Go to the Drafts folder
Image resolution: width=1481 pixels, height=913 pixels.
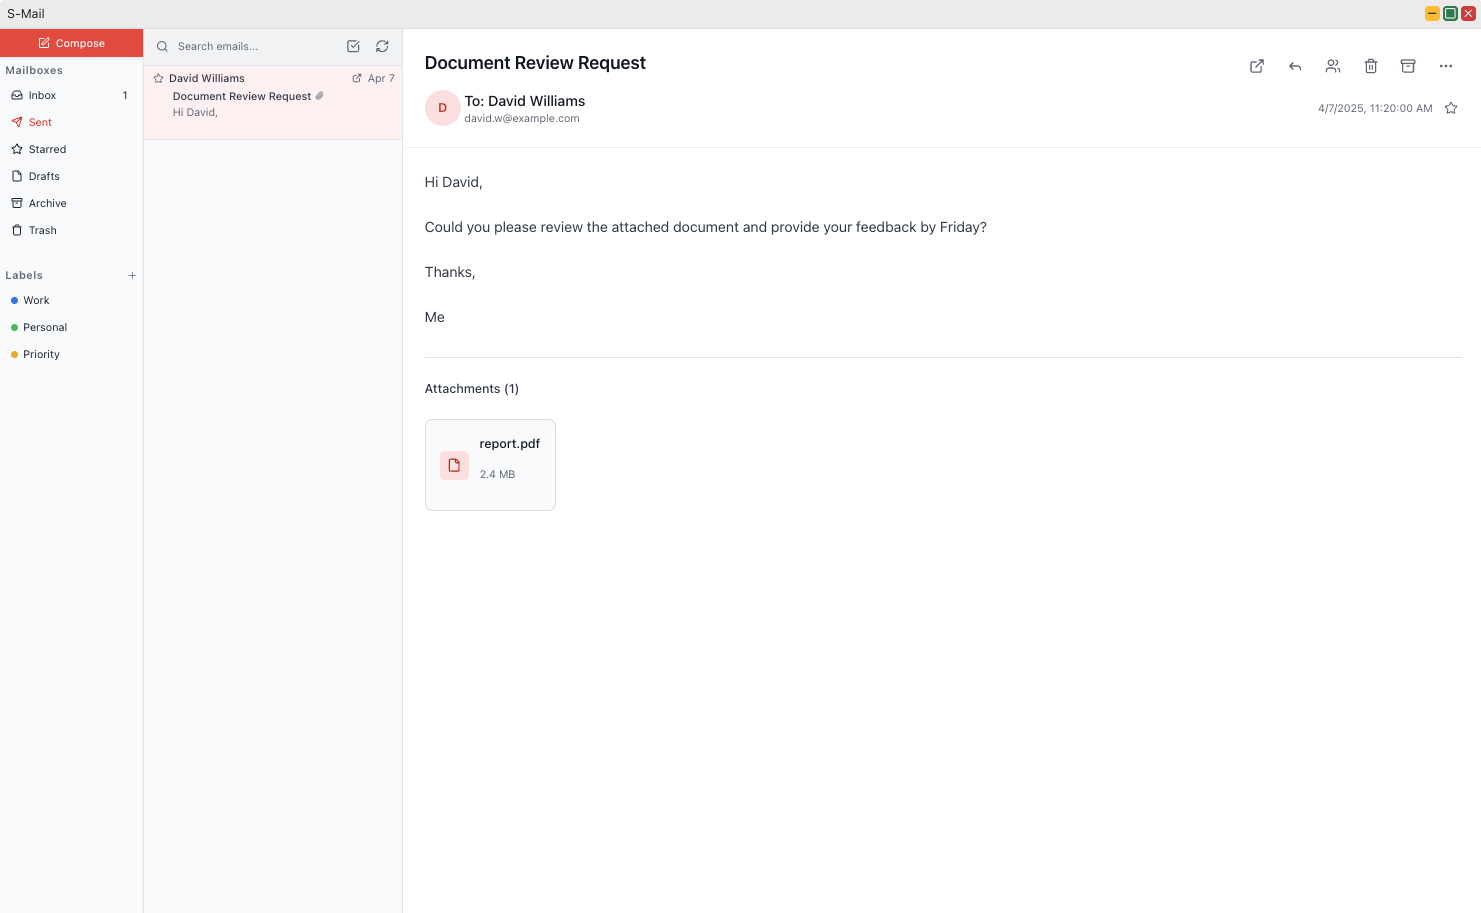[44, 176]
